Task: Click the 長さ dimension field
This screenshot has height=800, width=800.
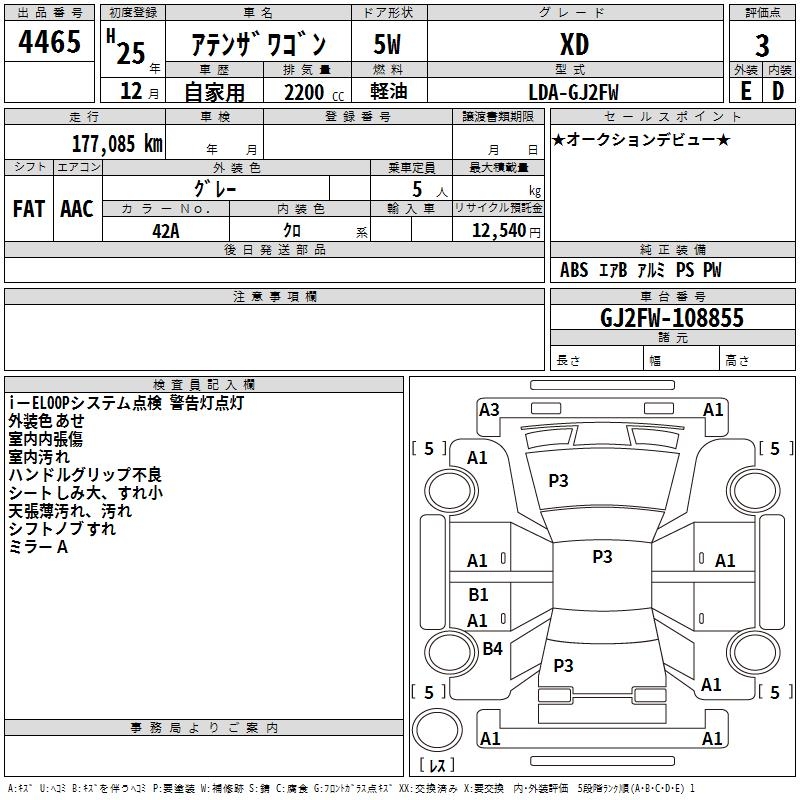Action: (x=596, y=358)
